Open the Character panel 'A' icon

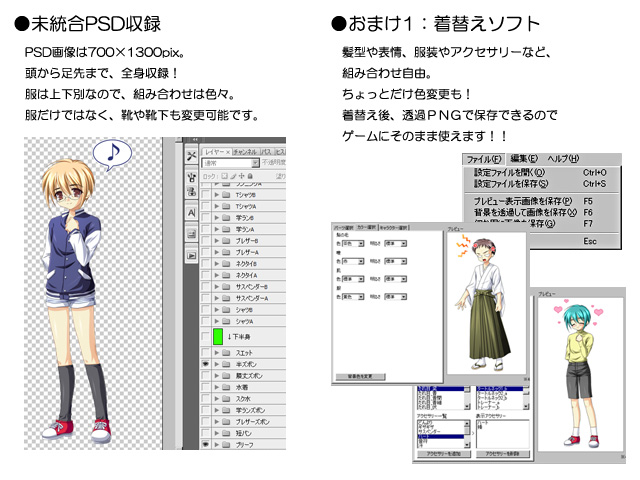coord(191,213)
